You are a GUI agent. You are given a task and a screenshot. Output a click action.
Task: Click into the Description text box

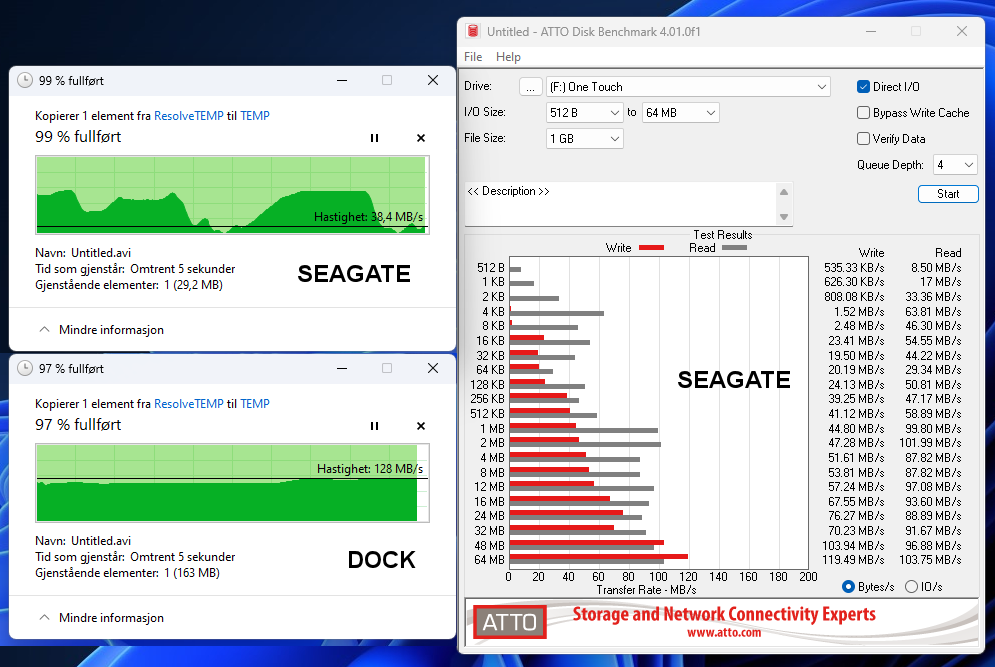coord(621,203)
